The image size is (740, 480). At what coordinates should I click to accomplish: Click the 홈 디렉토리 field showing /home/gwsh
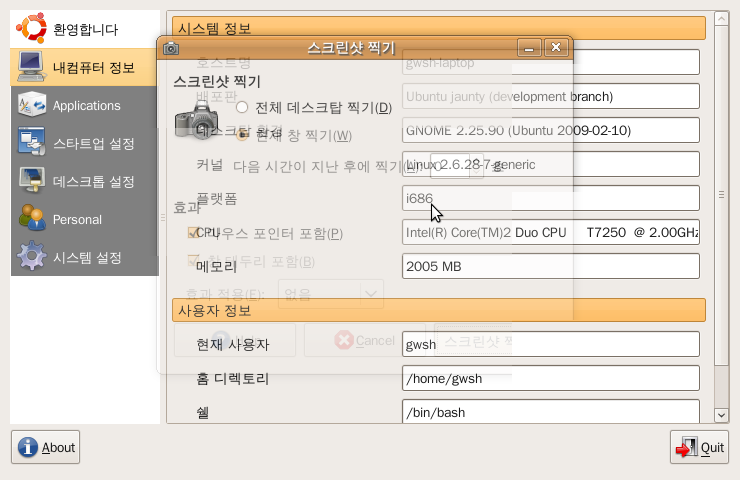point(551,378)
